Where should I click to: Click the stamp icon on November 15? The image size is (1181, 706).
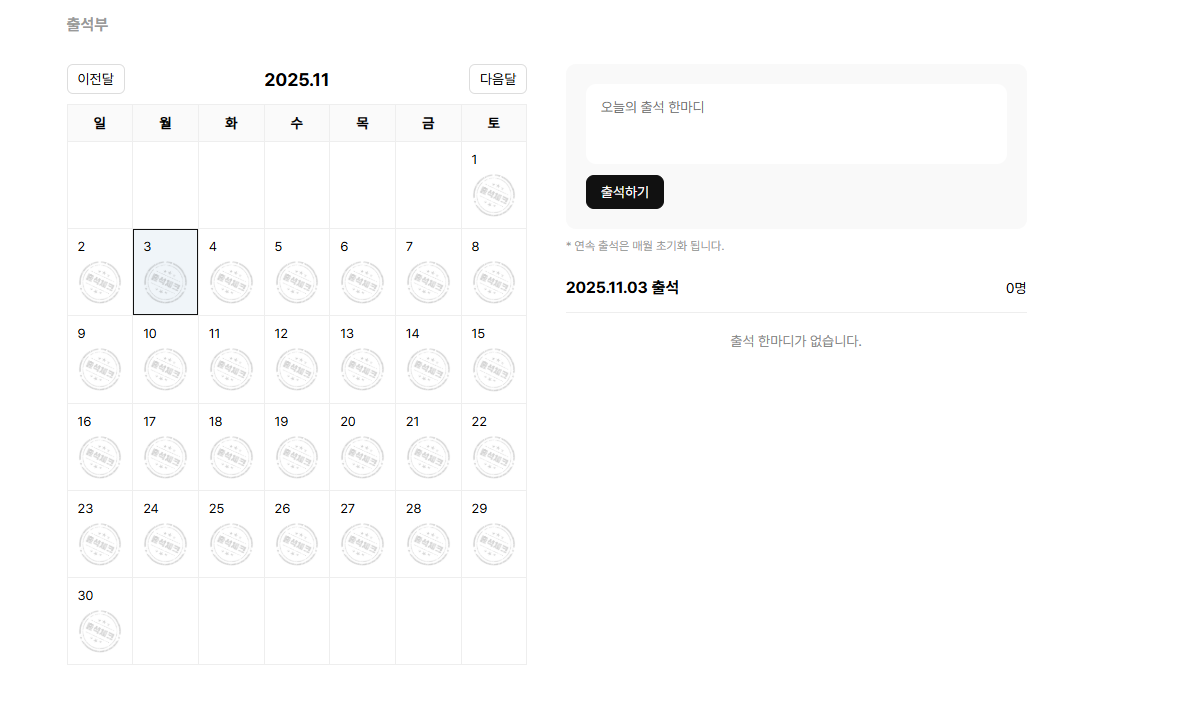coord(494,370)
